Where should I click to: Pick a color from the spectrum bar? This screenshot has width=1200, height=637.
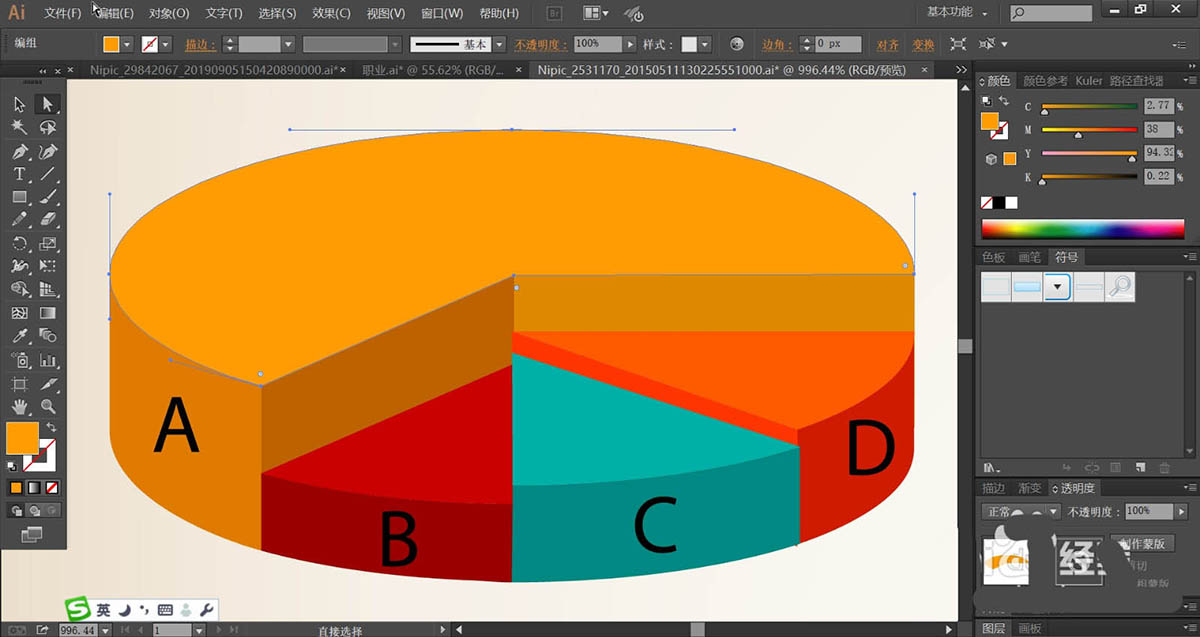click(1082, 229)
